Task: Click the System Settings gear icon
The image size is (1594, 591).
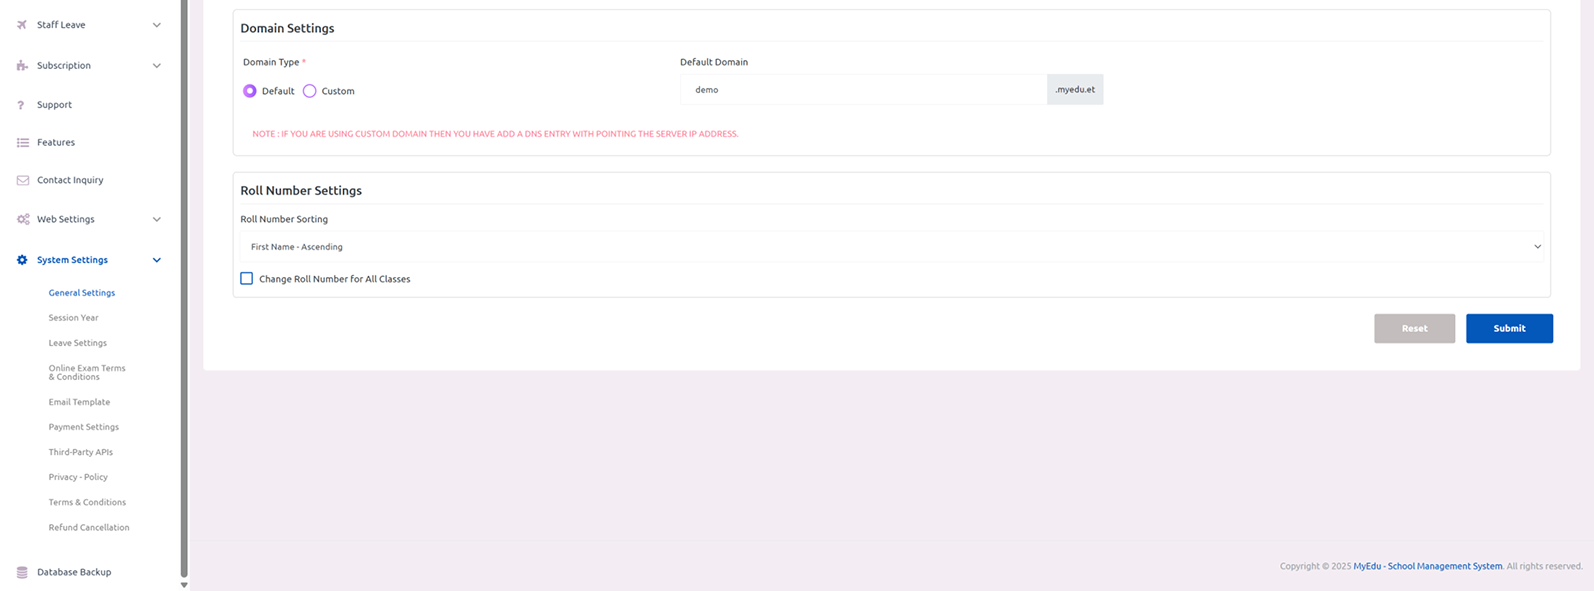Action: click(x=22, y=260)
